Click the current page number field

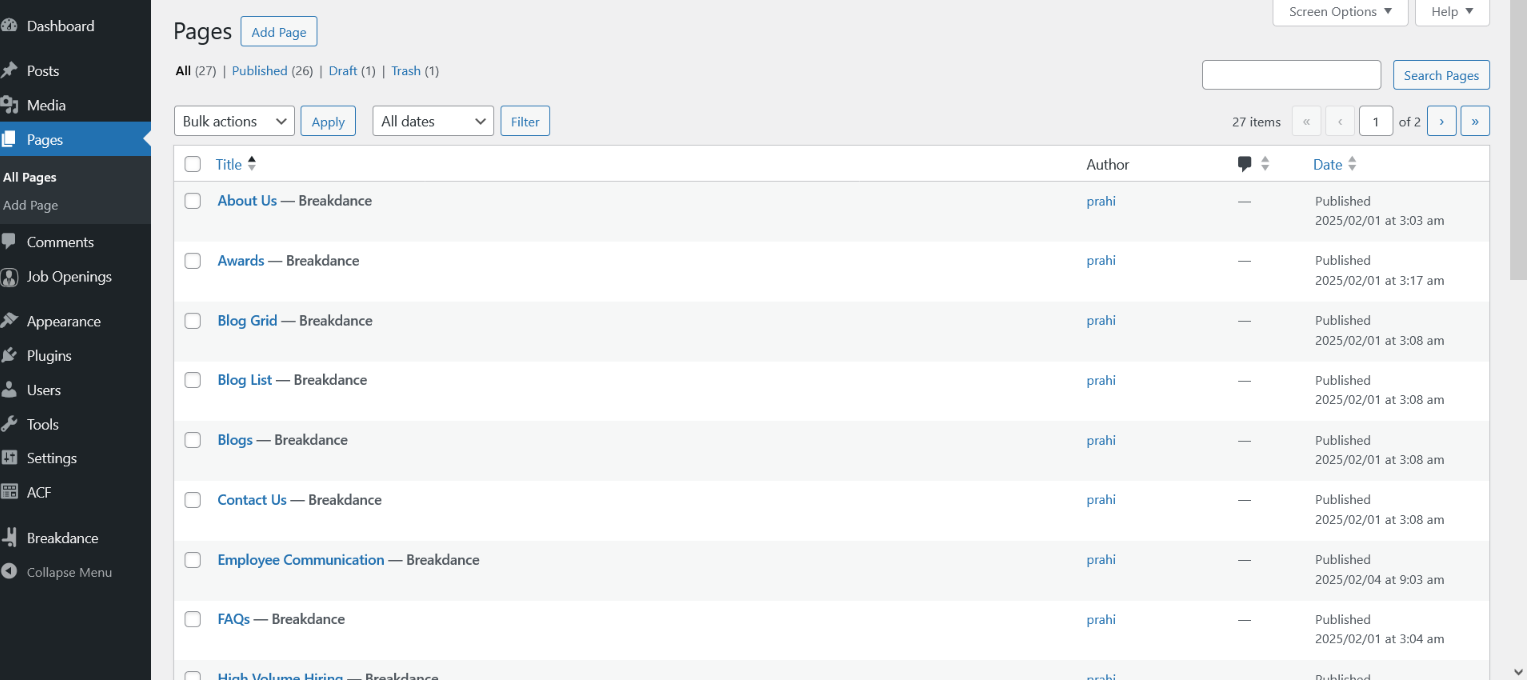pos(1376,121)
